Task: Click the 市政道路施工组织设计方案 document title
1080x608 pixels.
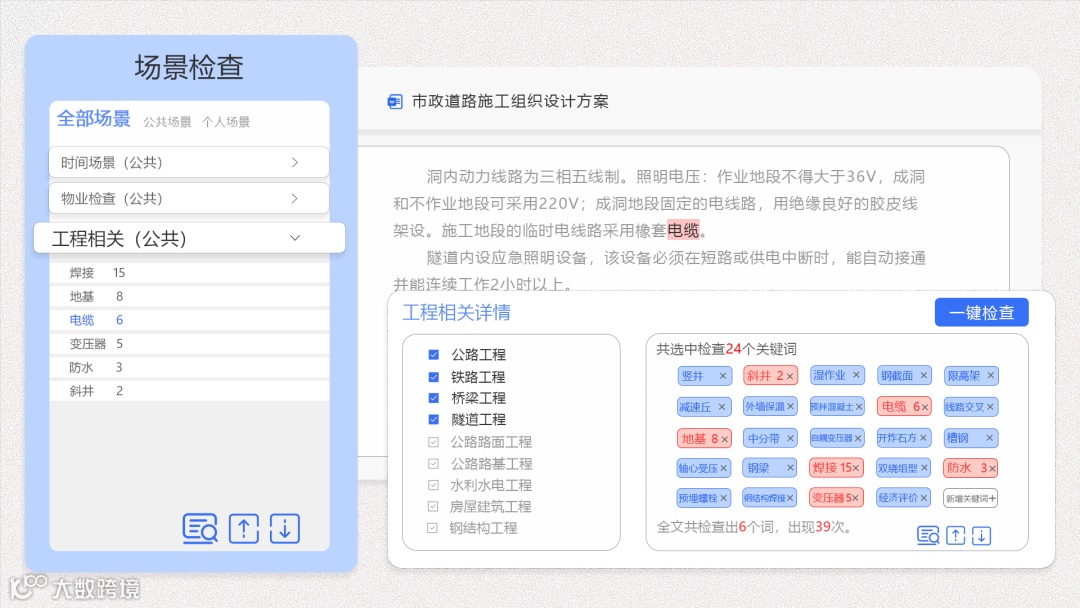Action: (510, 102)
